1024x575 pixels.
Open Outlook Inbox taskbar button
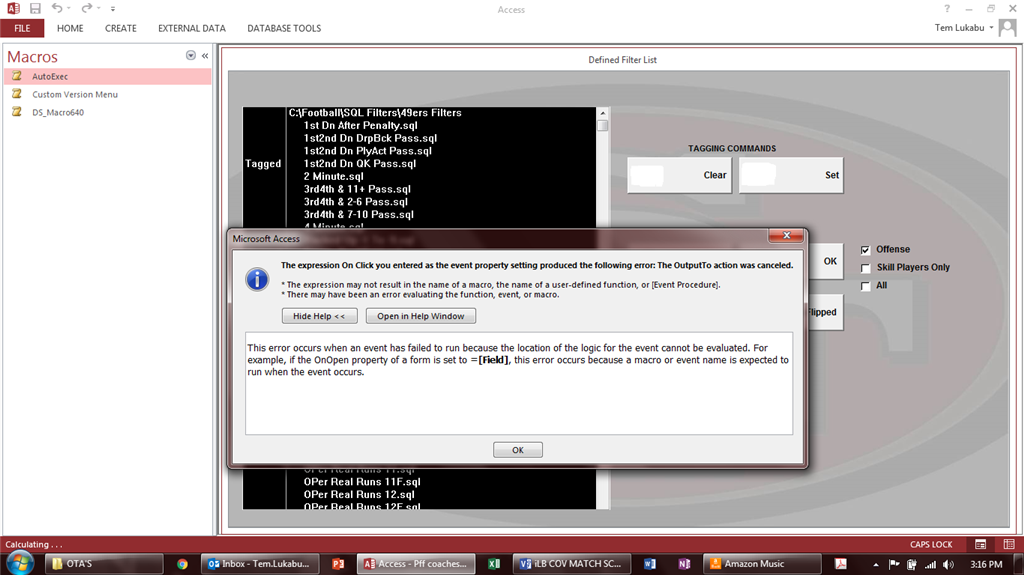[x=260, y=563]
